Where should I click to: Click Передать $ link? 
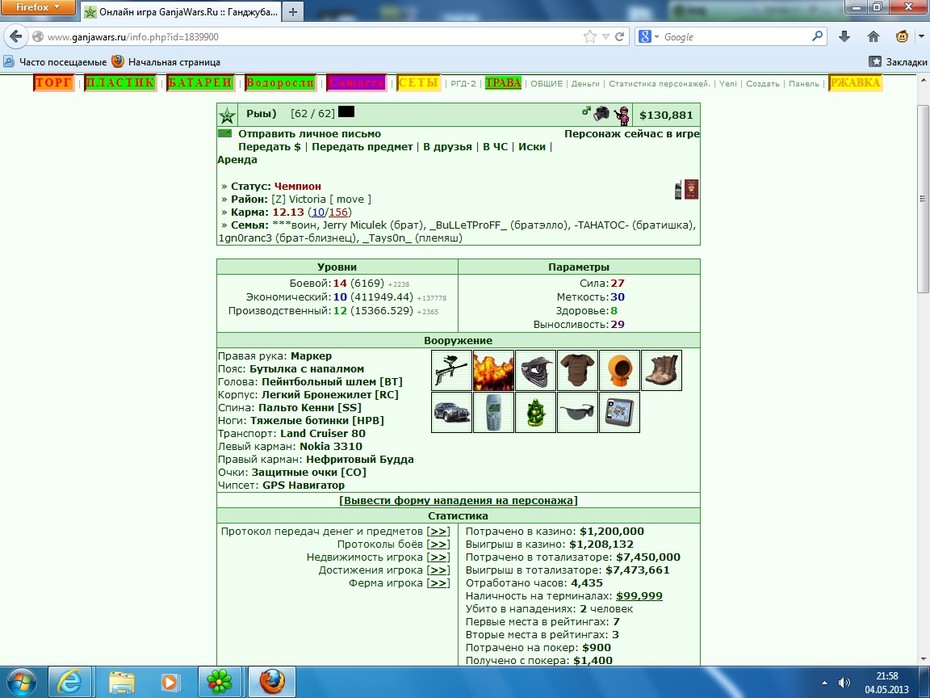pos(269,147)
